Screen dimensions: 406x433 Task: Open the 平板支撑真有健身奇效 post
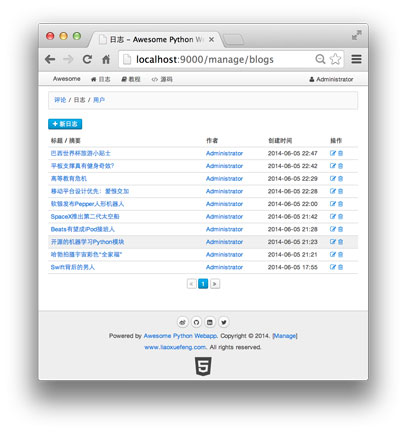point(82,166)
